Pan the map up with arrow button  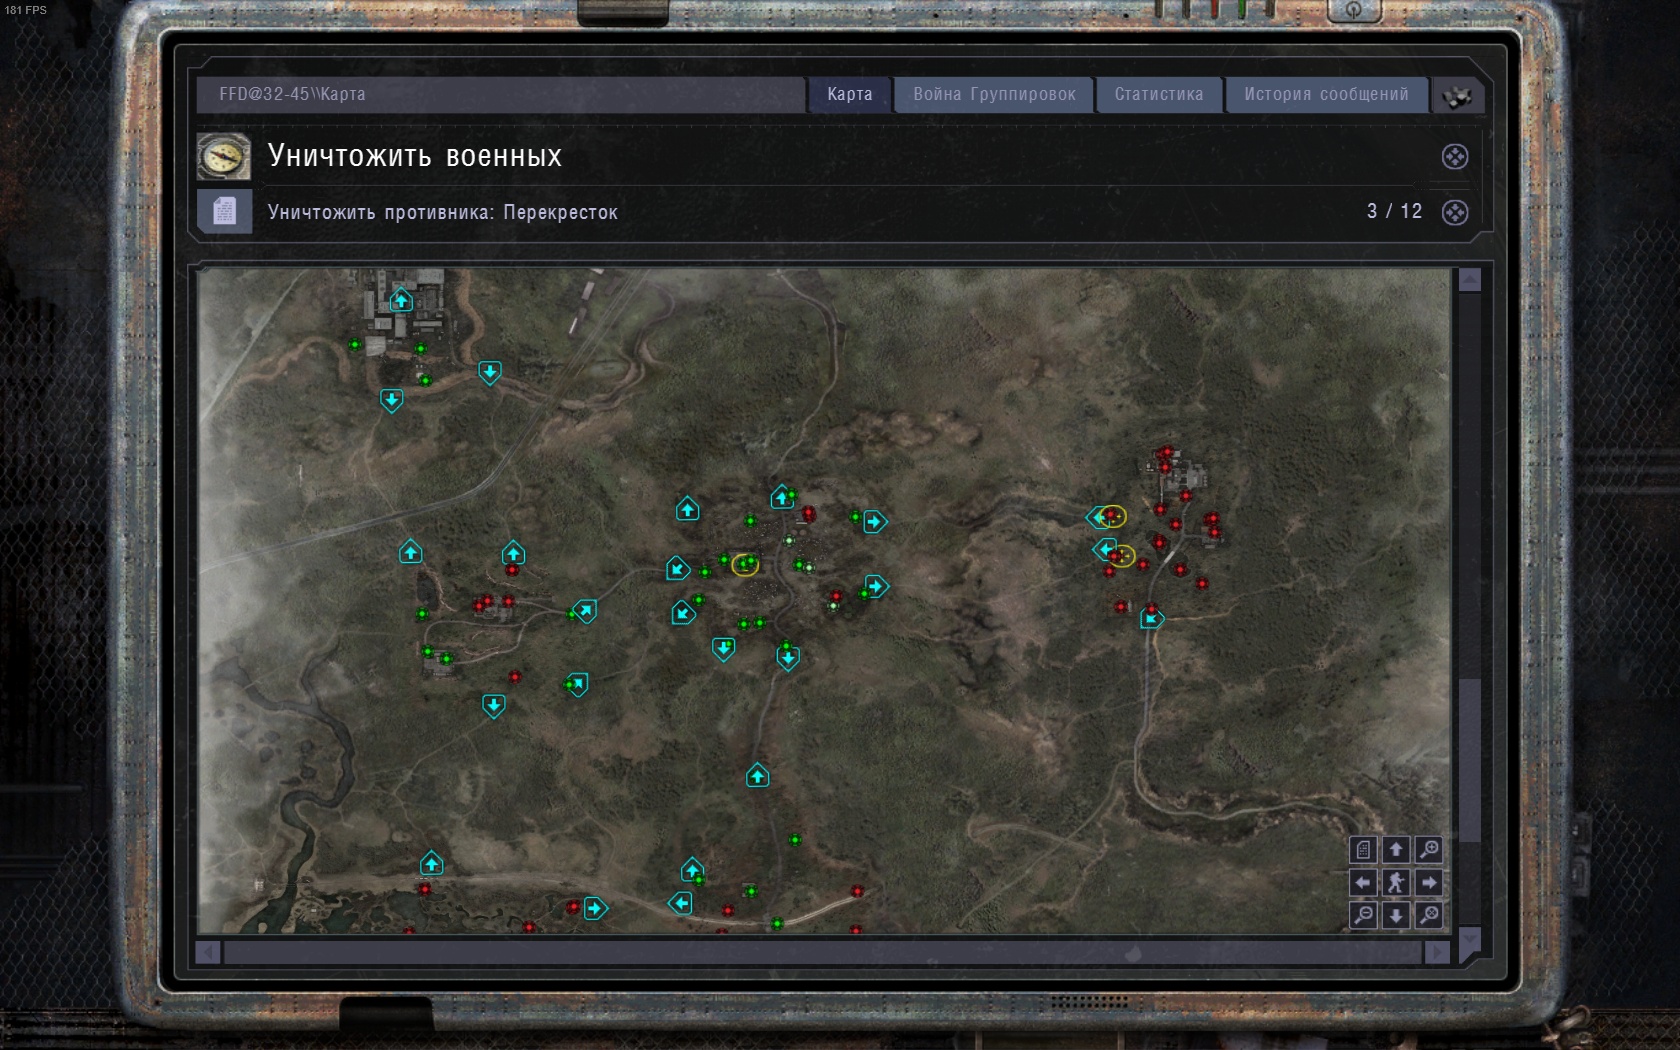point(1396,850)
